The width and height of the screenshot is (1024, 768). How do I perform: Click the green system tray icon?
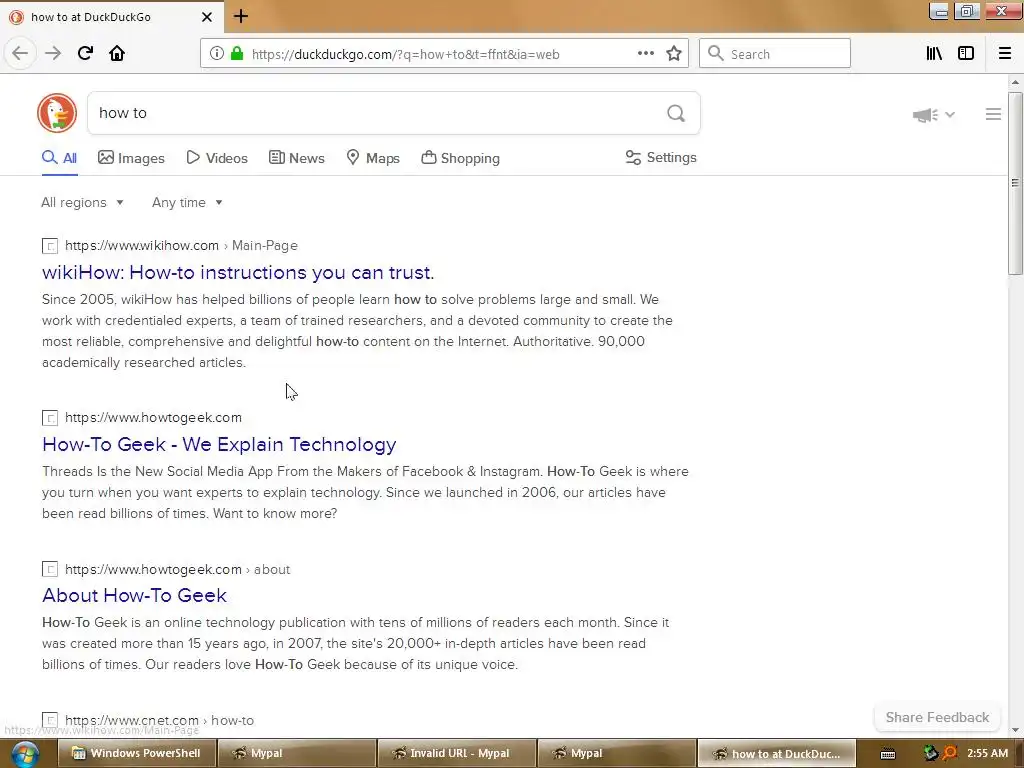point(931,754)
